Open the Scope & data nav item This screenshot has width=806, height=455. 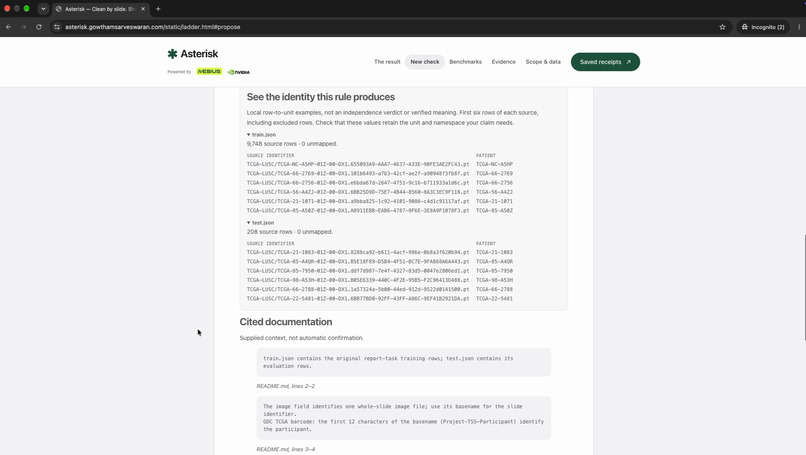[x=543, y=62]
